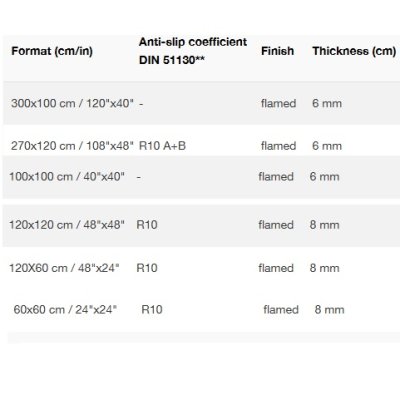Viewport: 400px width, 400px height.
Task: Click 6 mm thickness in 270x120 row
Action: point(327,146)
